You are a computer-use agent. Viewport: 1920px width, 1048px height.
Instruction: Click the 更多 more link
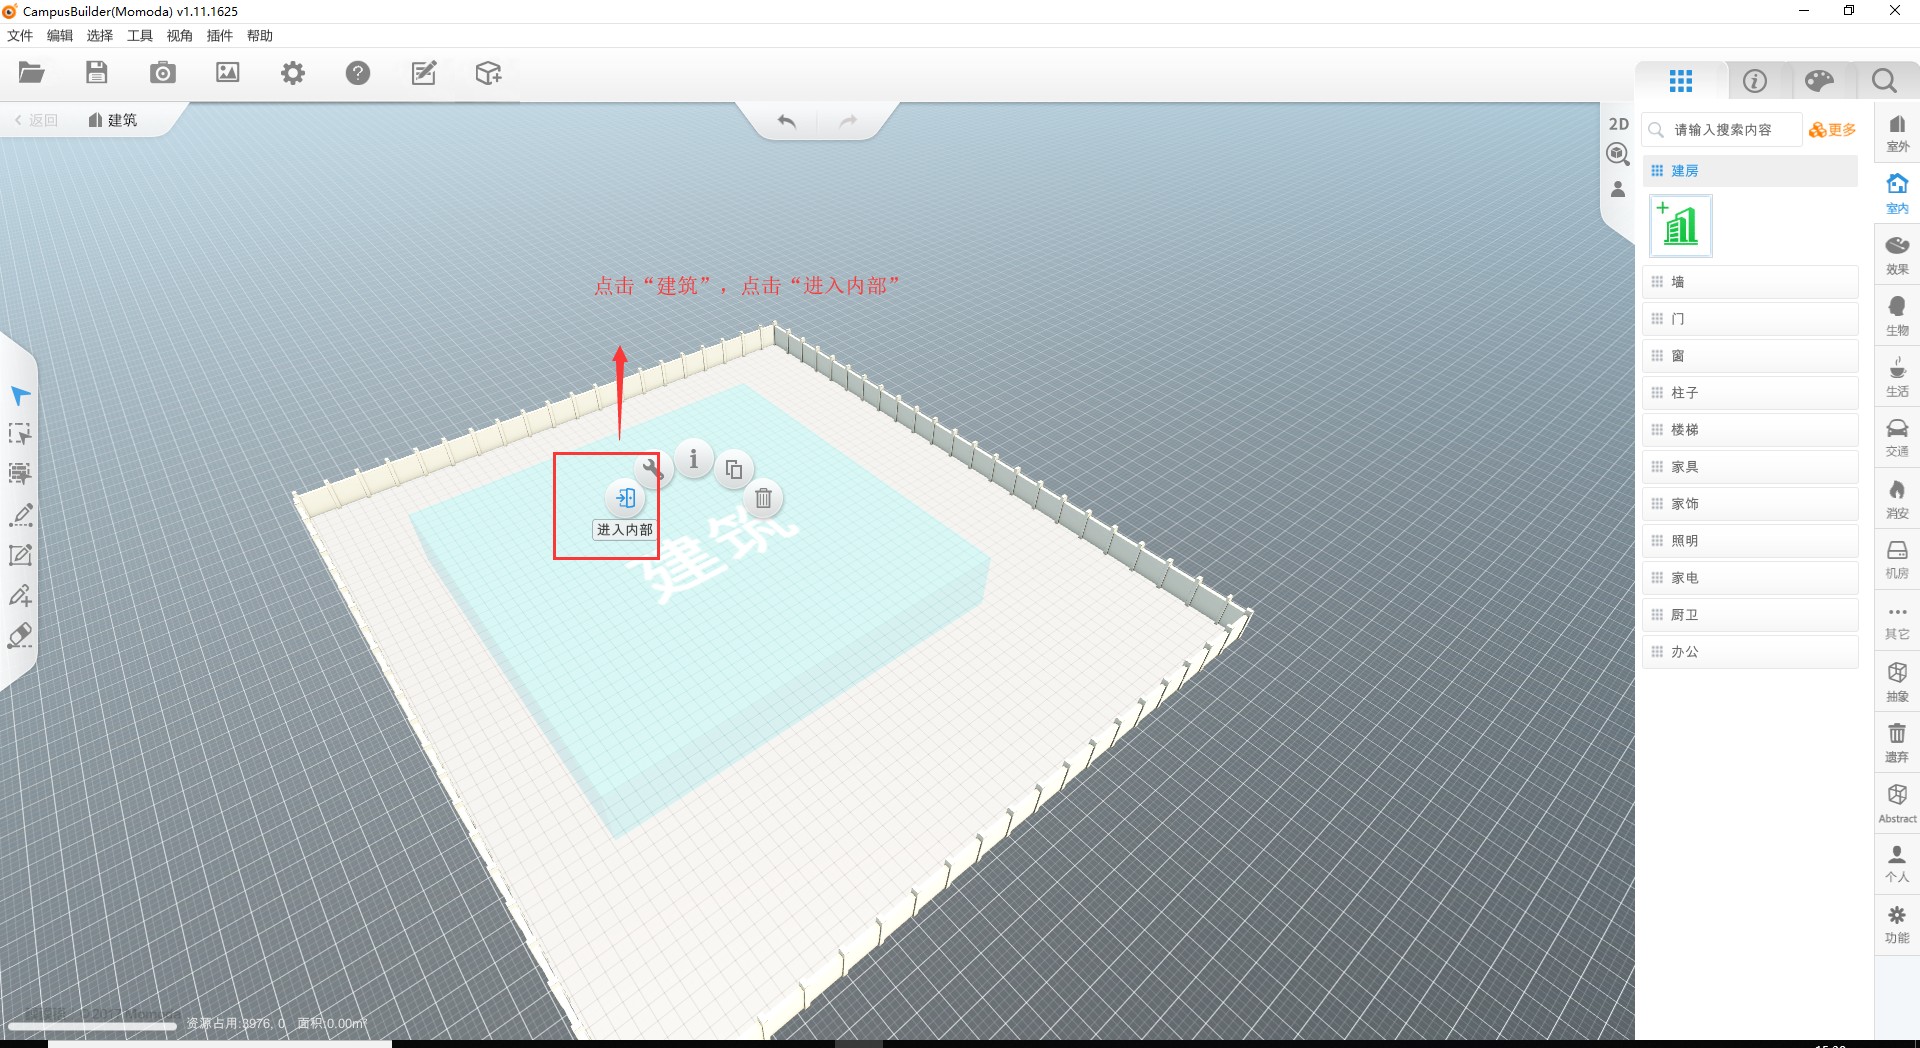coord(1833,130)
